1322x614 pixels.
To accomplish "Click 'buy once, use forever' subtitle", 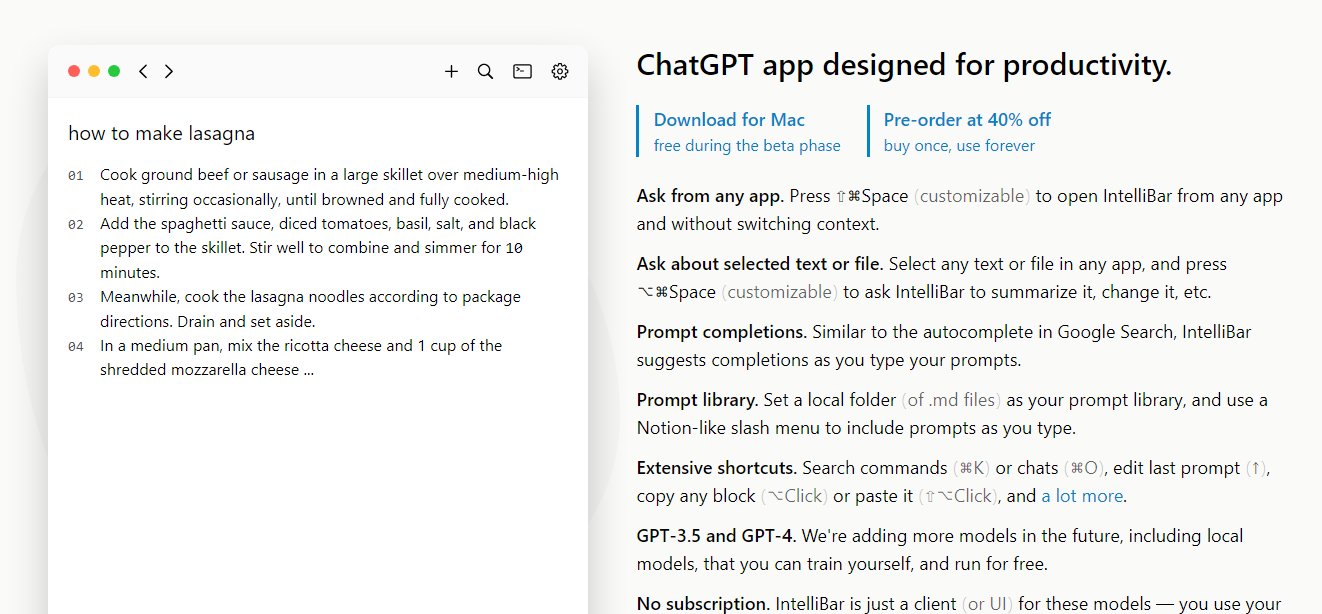I will coord(959,146).
